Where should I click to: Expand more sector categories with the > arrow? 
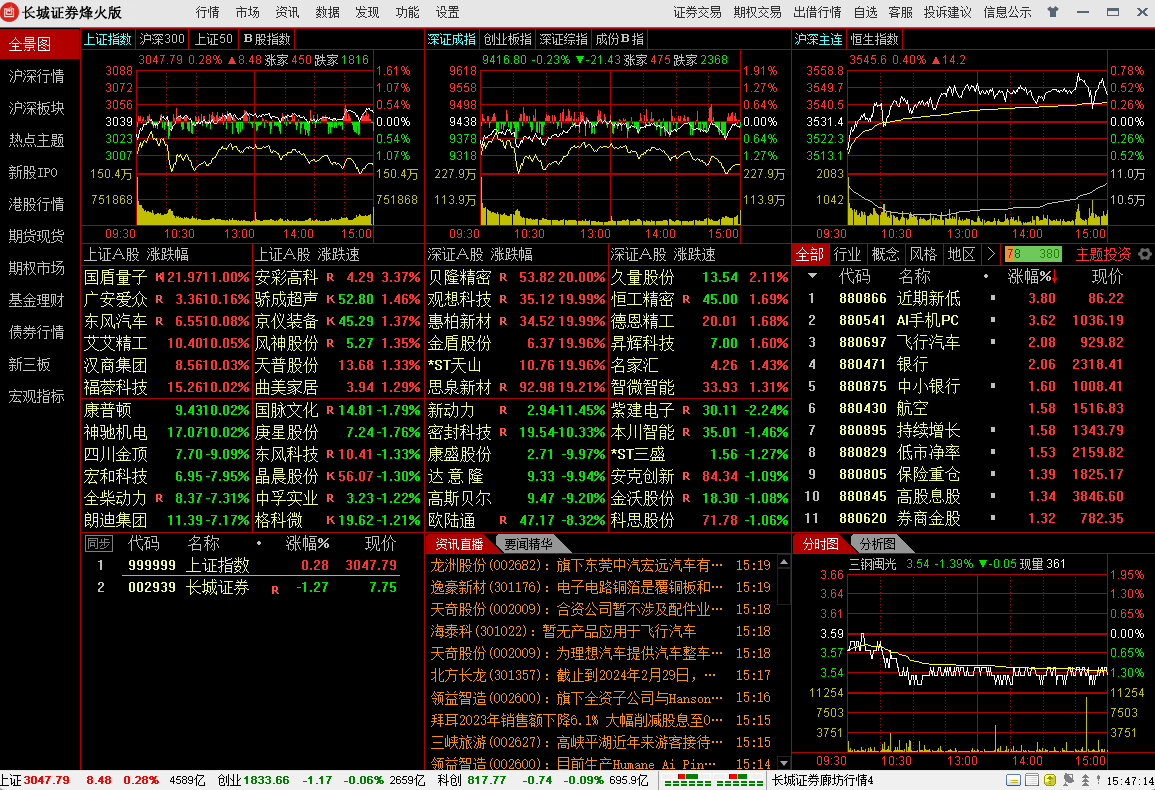991,254
